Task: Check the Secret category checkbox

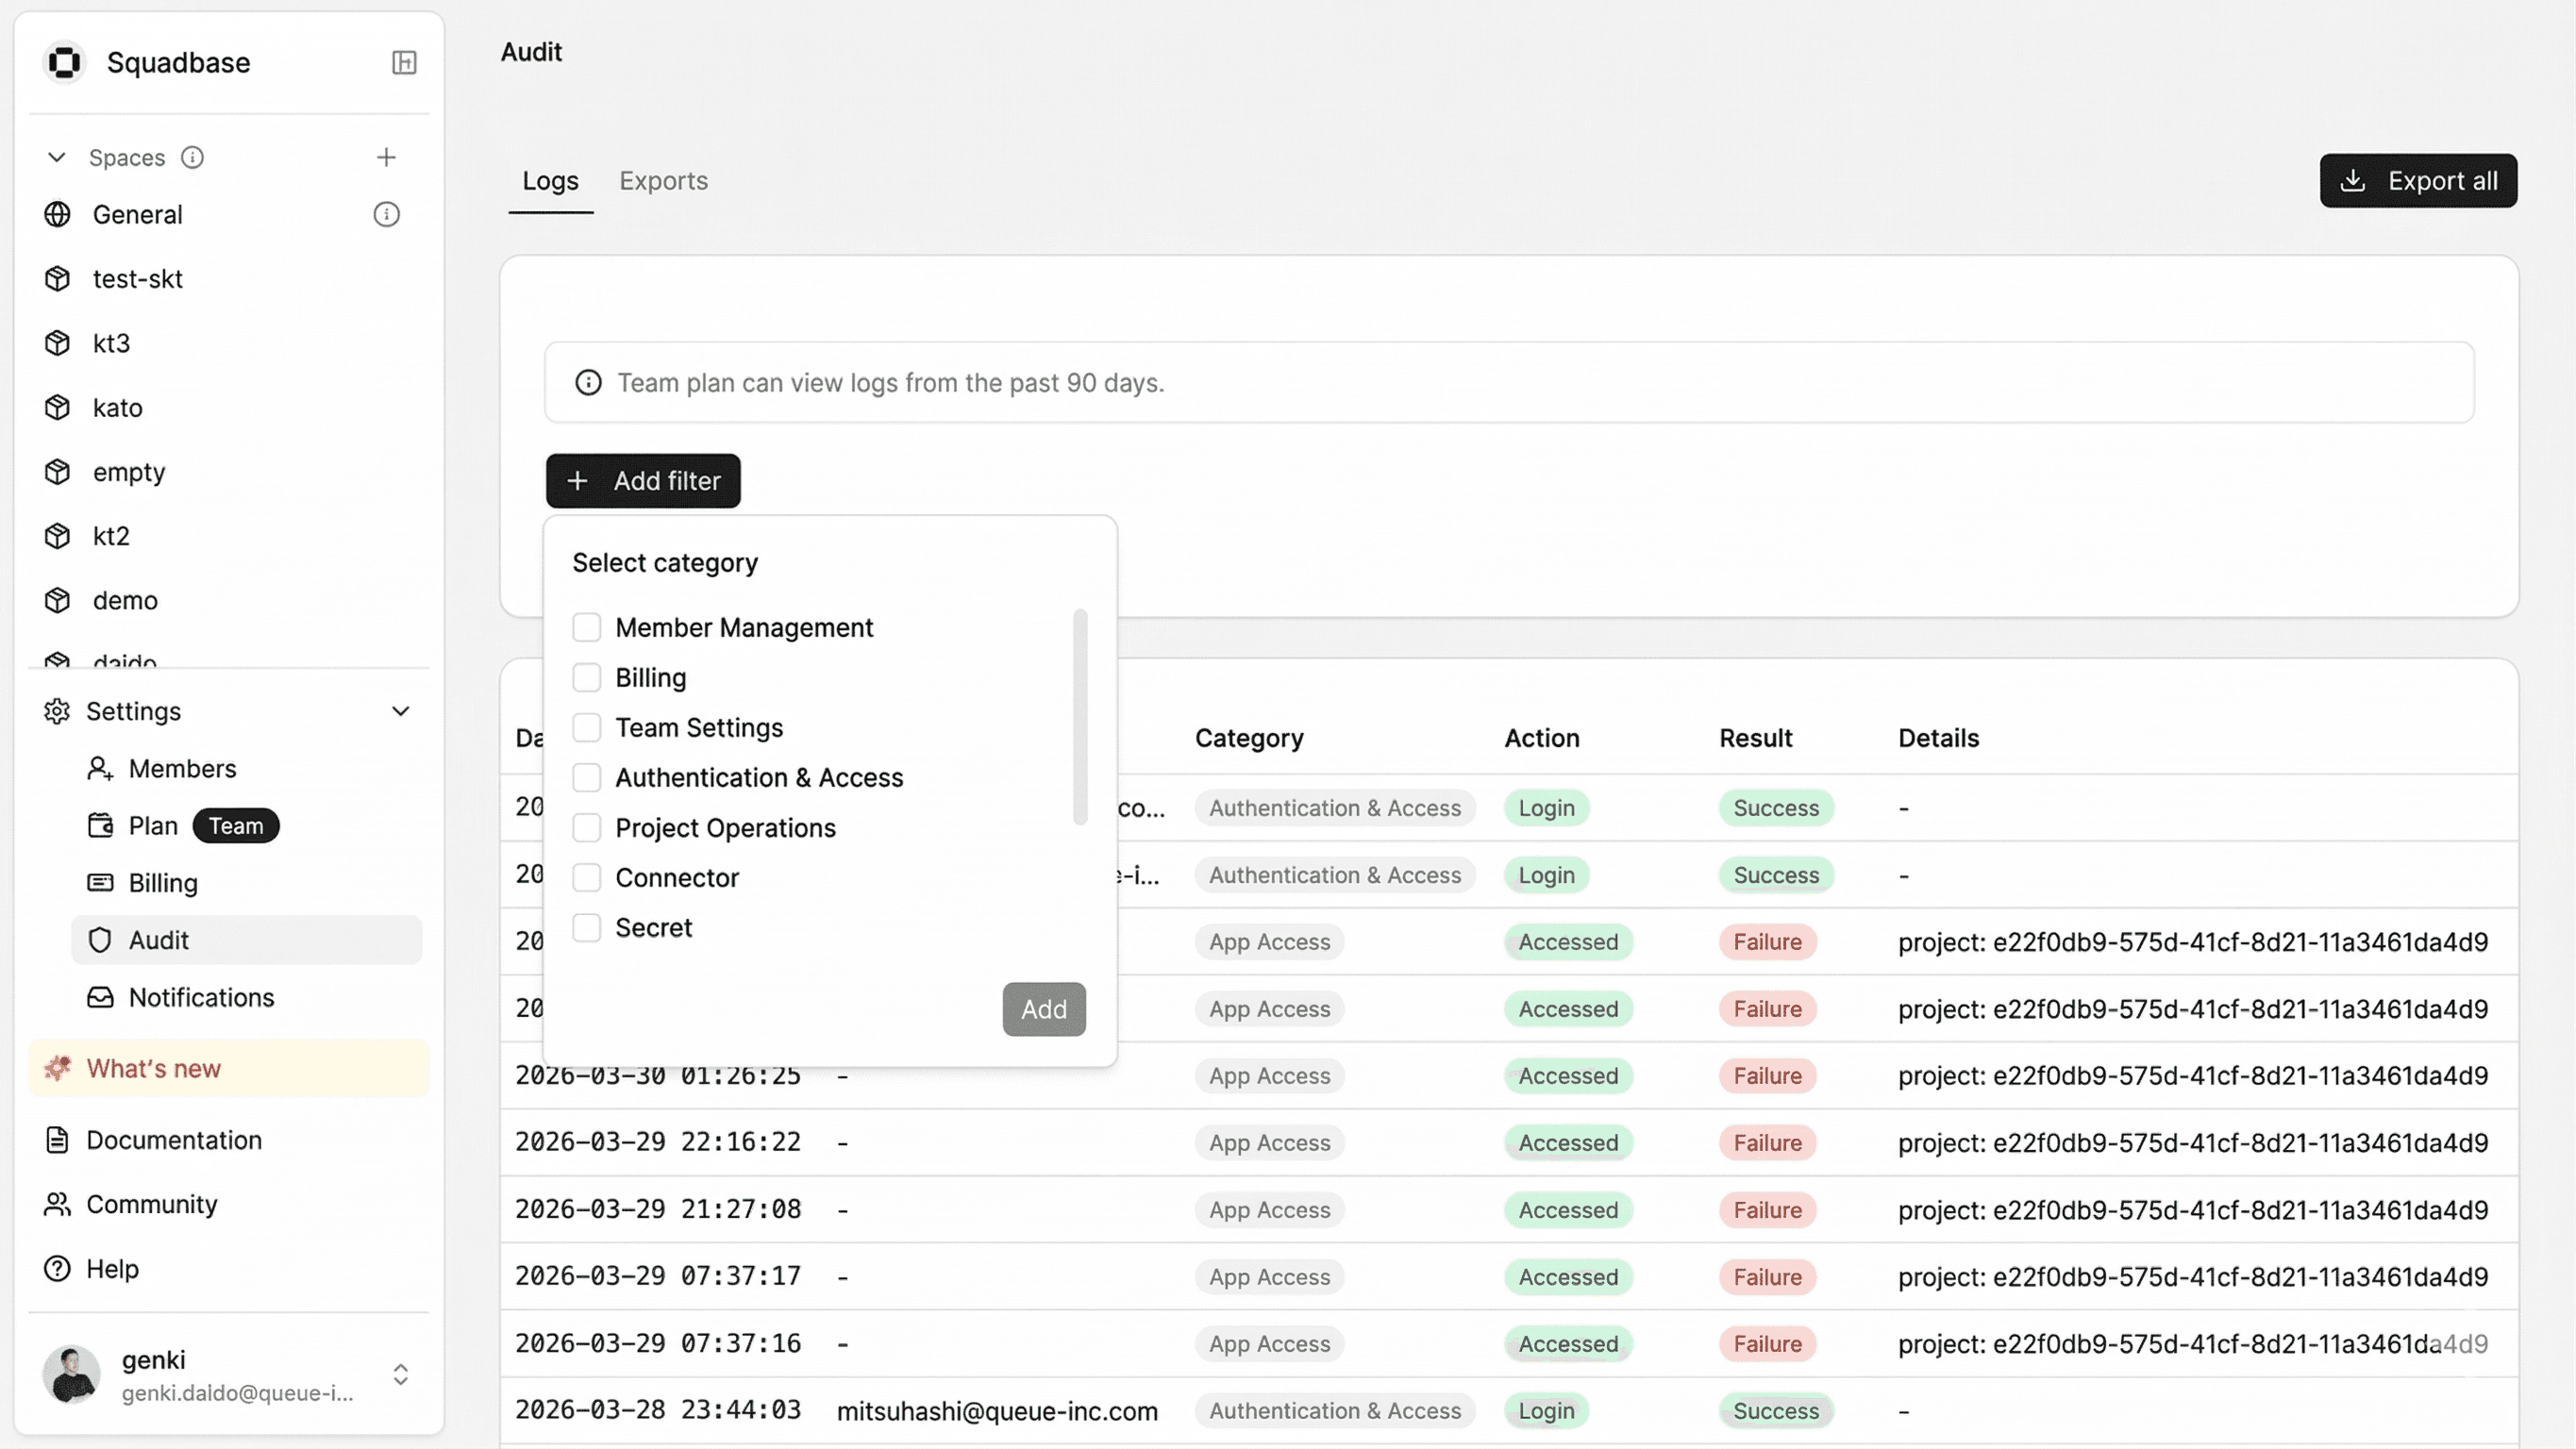Action: (587, 927)
